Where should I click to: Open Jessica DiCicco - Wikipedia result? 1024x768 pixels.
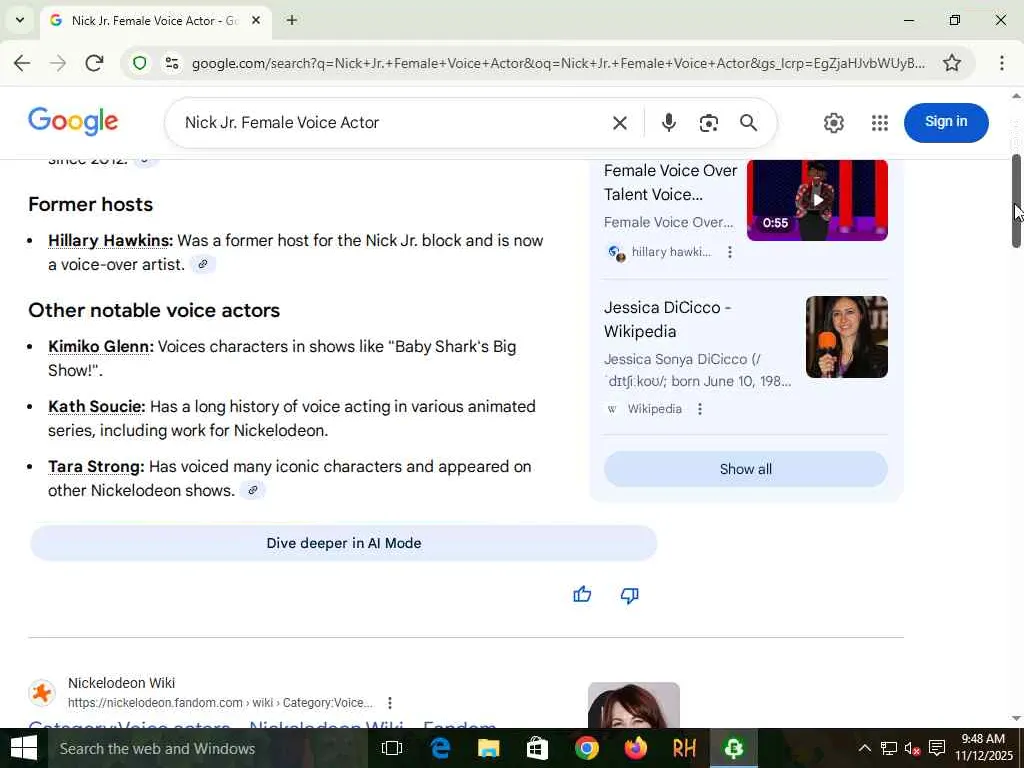point(667,319)
